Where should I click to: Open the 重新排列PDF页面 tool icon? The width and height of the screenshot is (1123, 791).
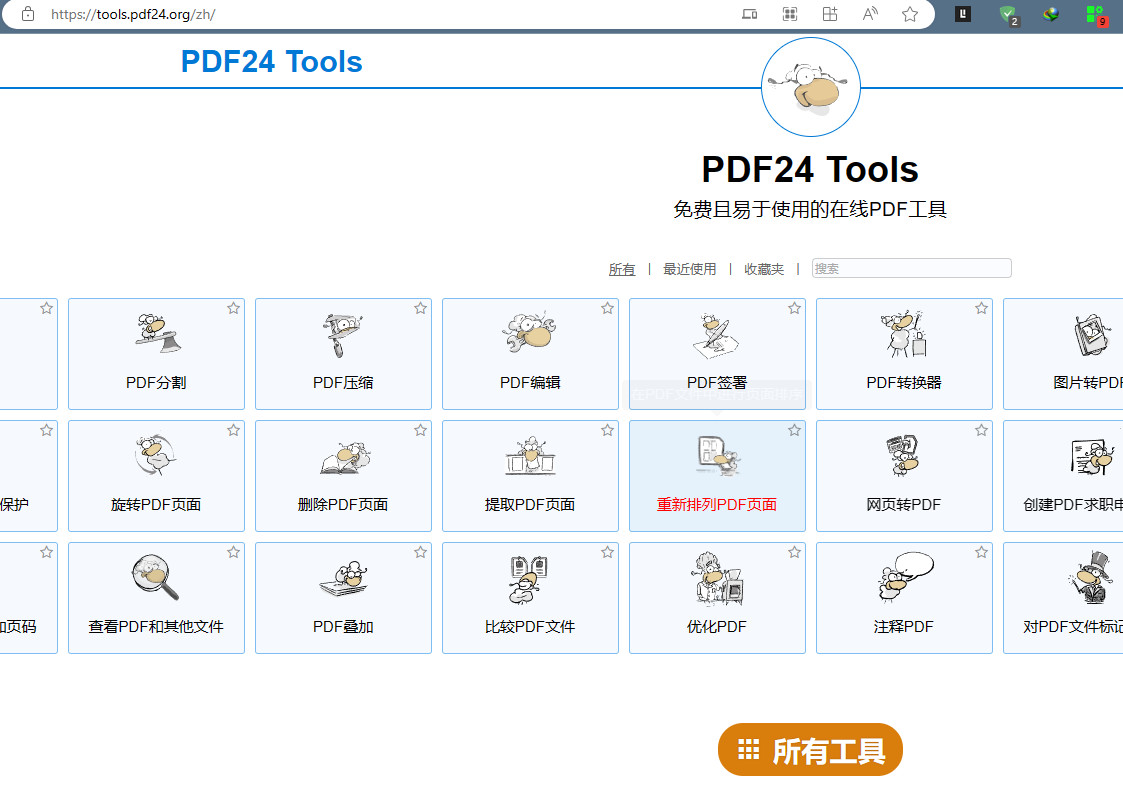[x=718, y=456]
